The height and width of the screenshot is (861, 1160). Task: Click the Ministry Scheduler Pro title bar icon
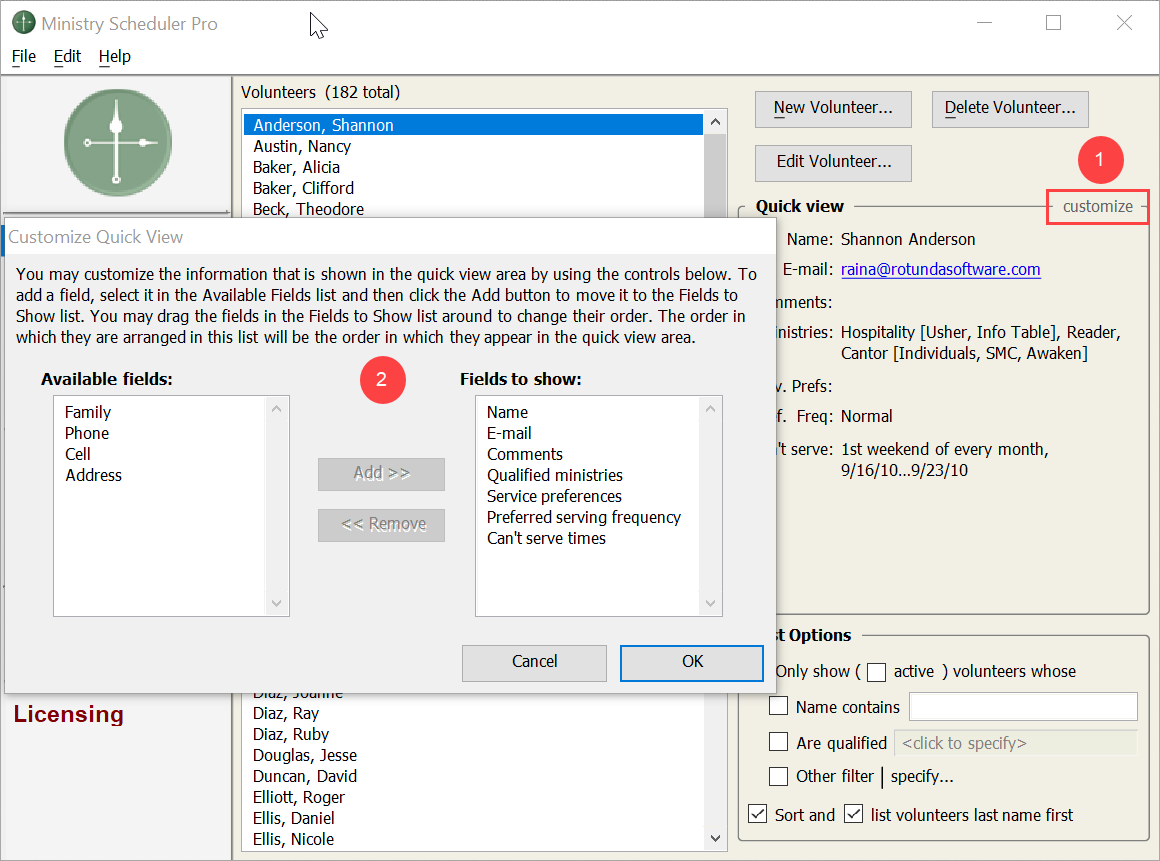[23, 23]
